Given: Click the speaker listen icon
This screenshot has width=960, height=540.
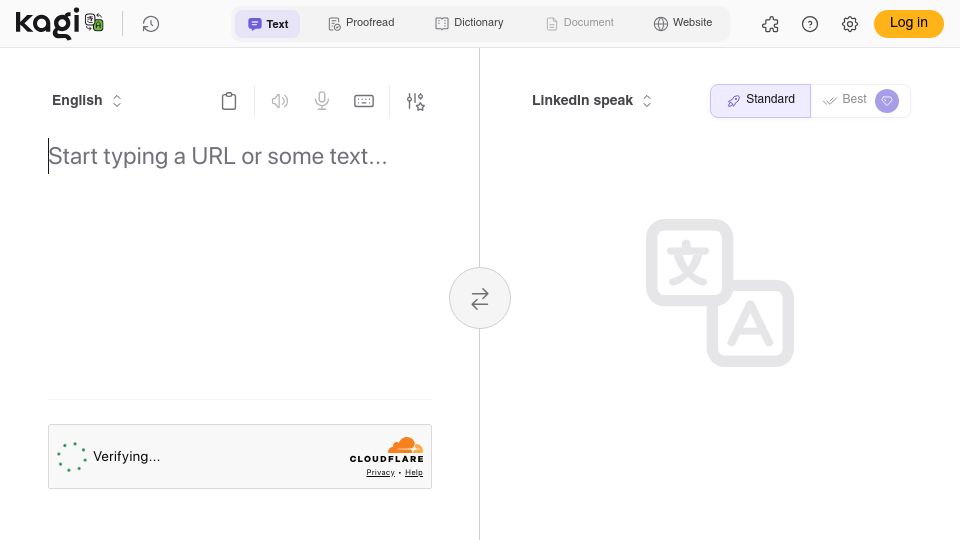Looking at the screenshot, I should [x=280, y=101].
